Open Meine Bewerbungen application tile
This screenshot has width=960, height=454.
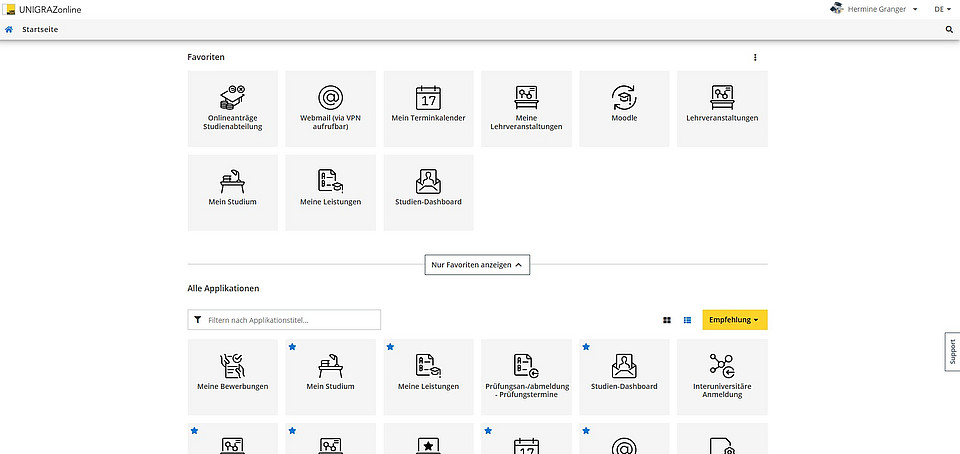pyautogui.click(x=233, y=378)
